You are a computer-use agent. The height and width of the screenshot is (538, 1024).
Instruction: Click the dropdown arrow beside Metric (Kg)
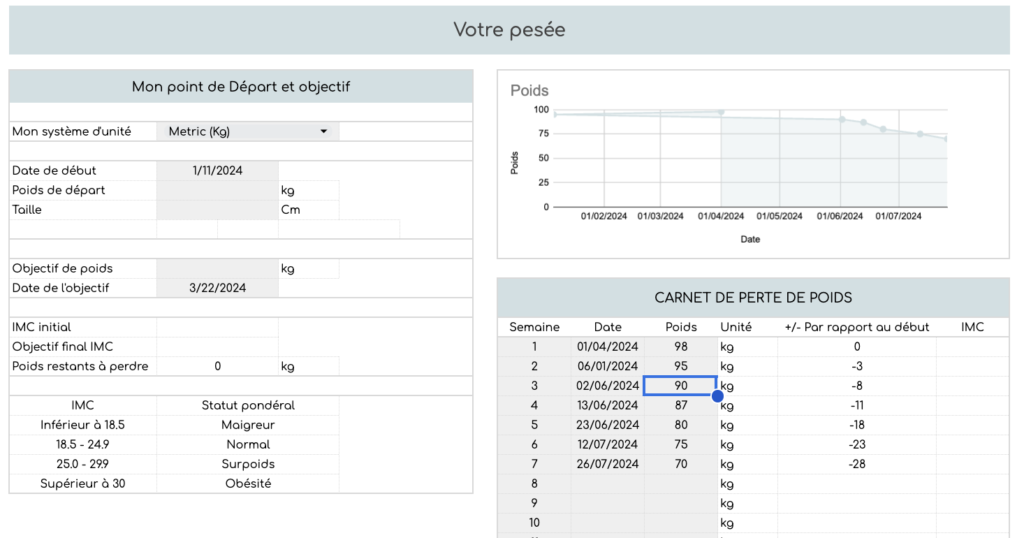pos(323,131)
